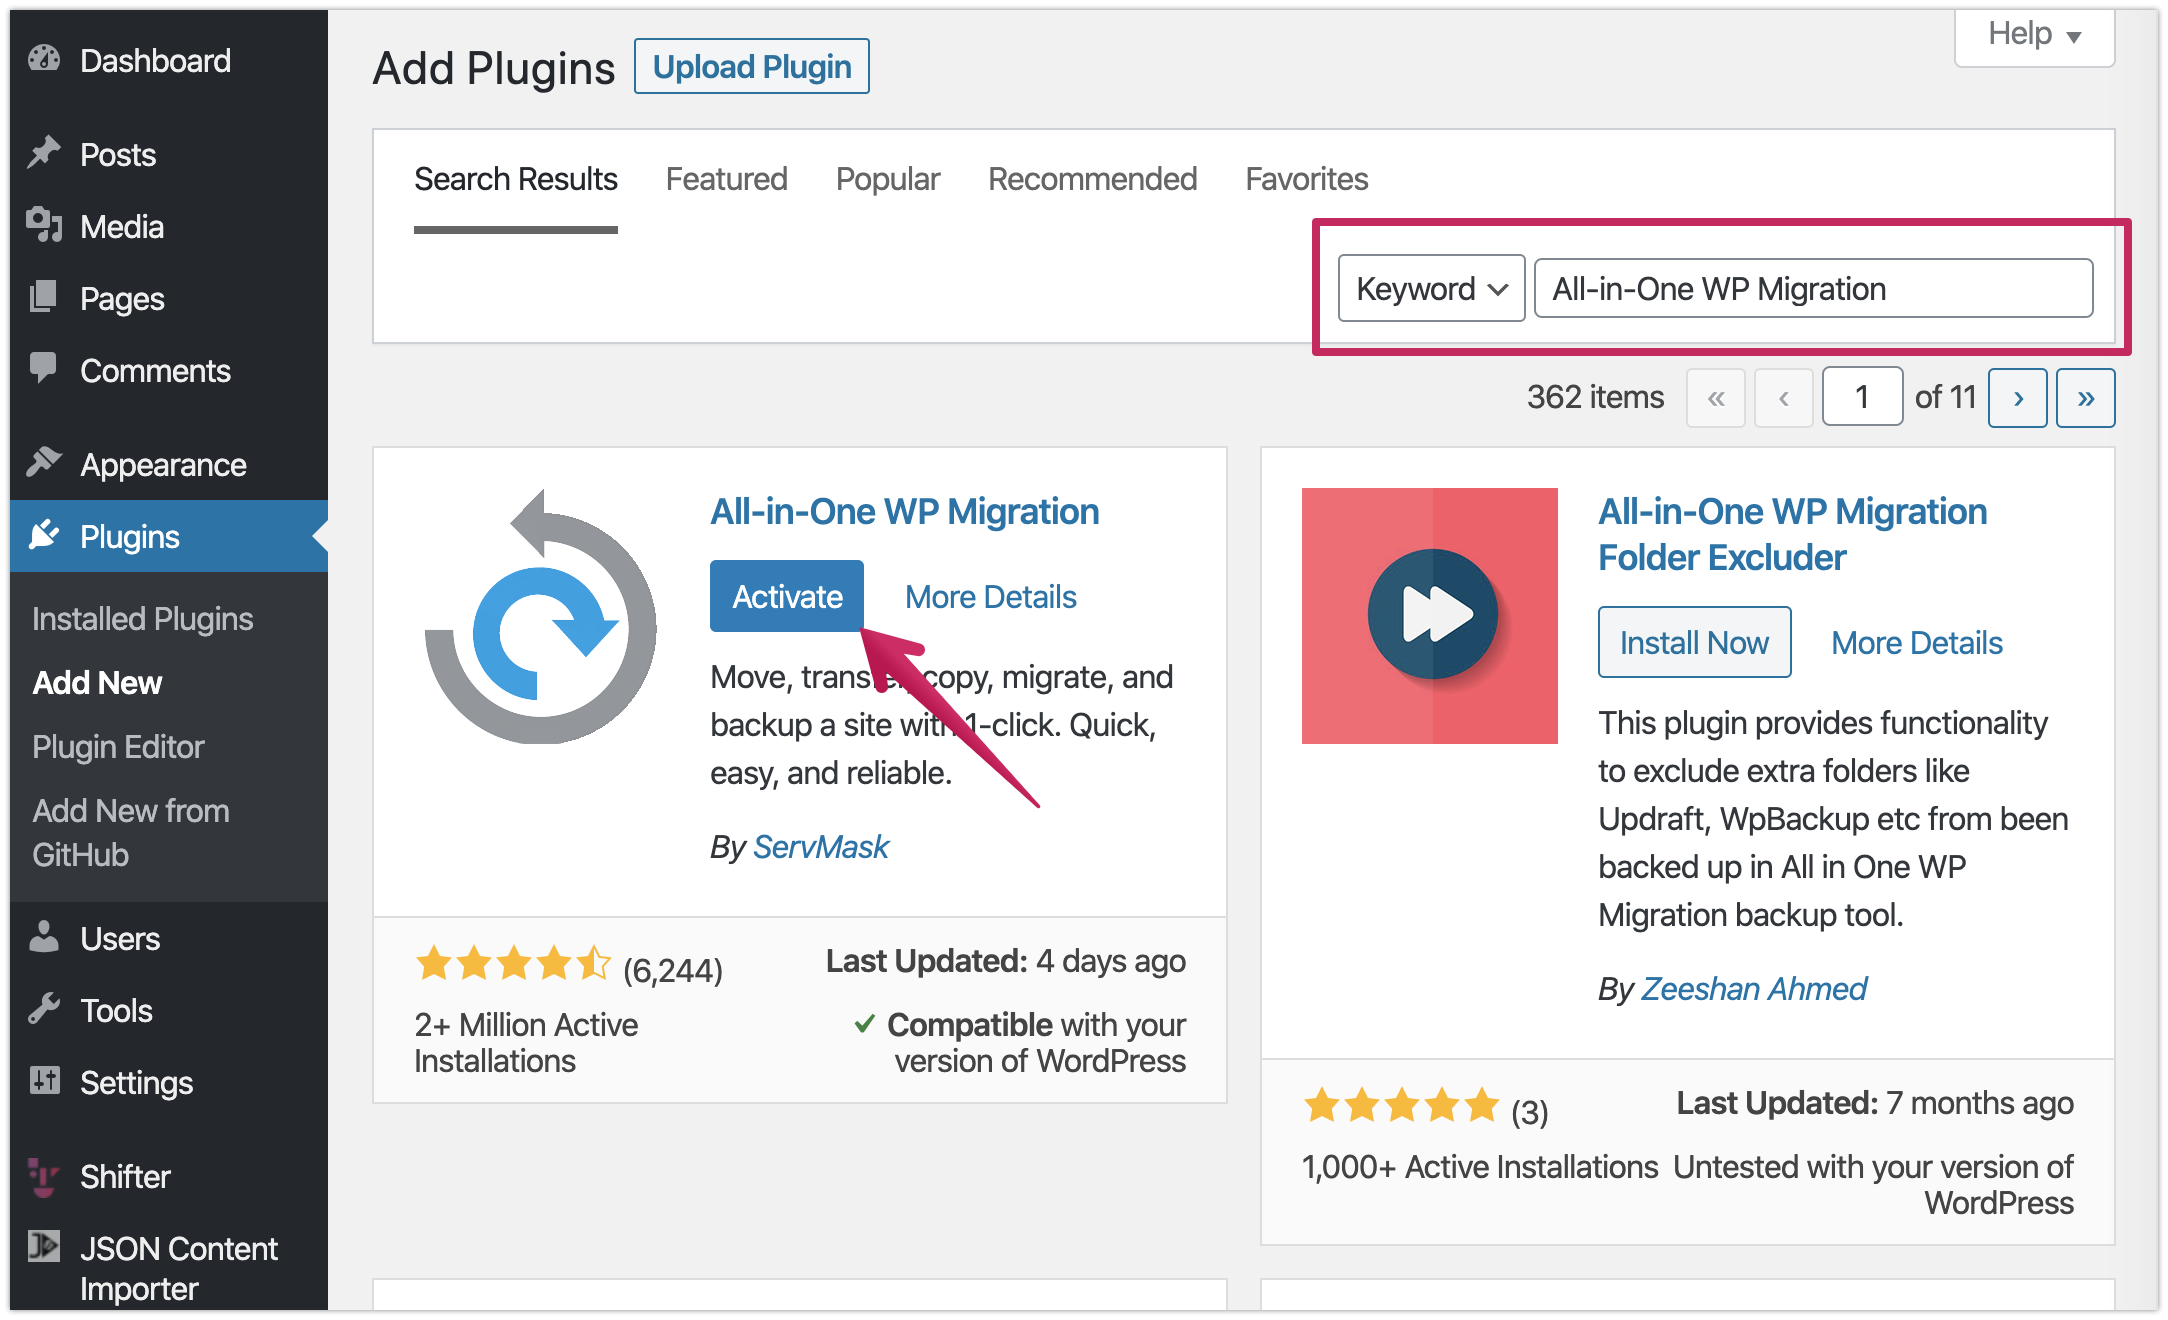
Task: Expand the Help dropdown tab
Action: click(x=2035, y=35)
